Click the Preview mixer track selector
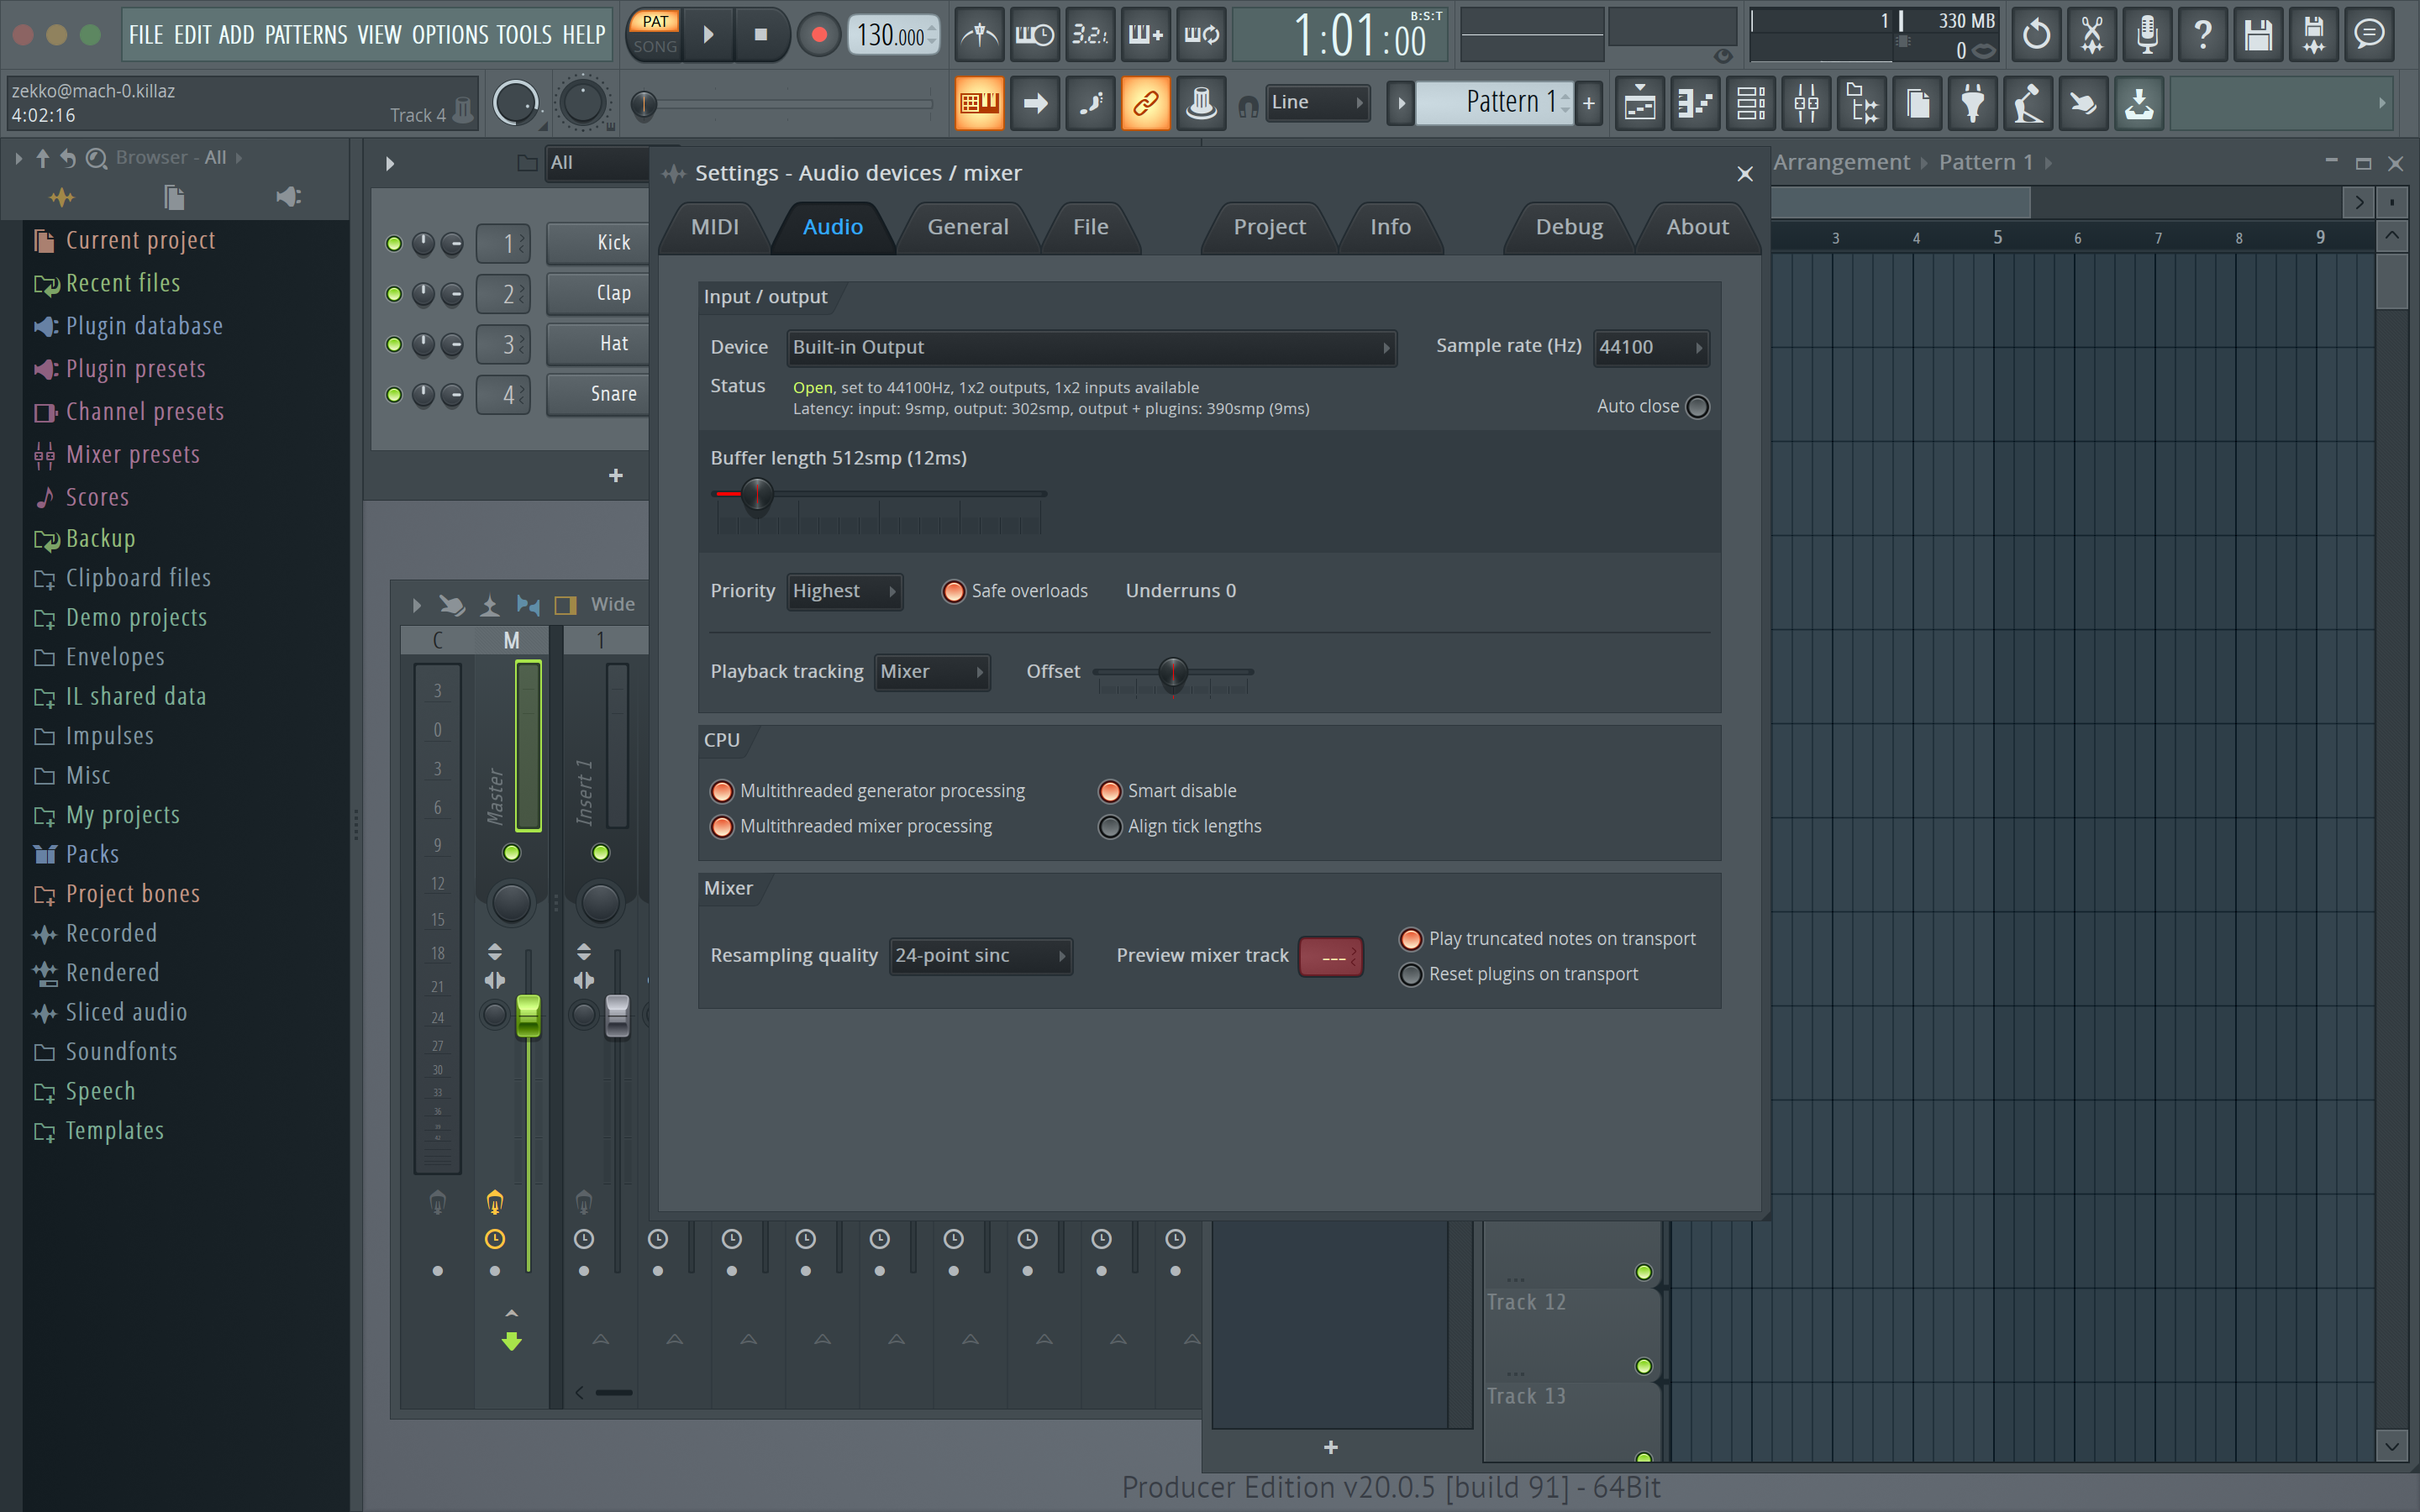The width and height of the screenshot is (2420, 1512). tap(1330, 957)
